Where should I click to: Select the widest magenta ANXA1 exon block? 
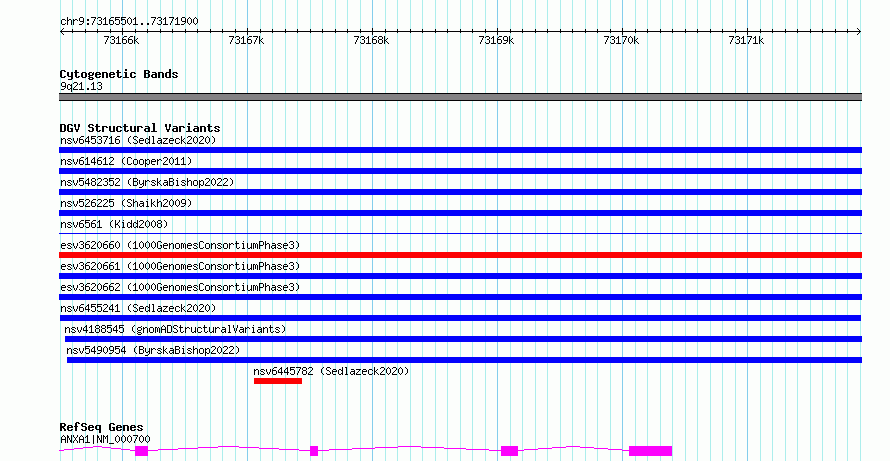coord(650,451)
